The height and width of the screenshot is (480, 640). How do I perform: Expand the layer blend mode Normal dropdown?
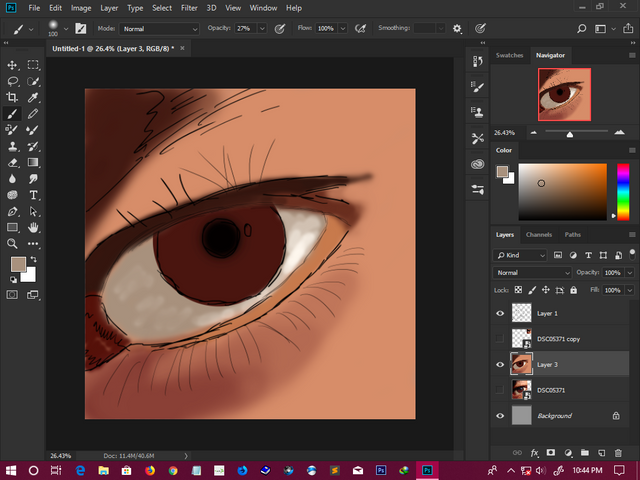pyautogui.click(x=533, y=272)
